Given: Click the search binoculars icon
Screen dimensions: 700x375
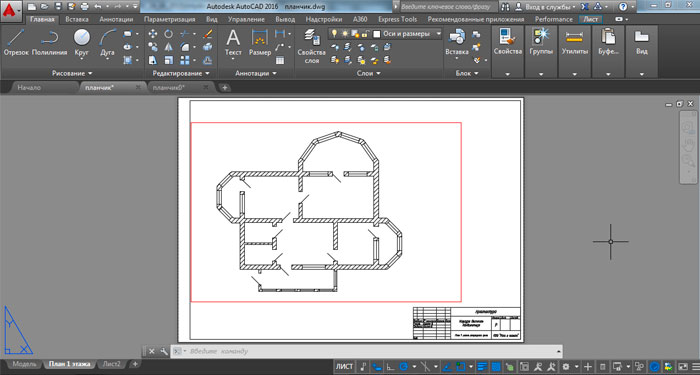Looking at the screenshot, I should tap(505, 7).
